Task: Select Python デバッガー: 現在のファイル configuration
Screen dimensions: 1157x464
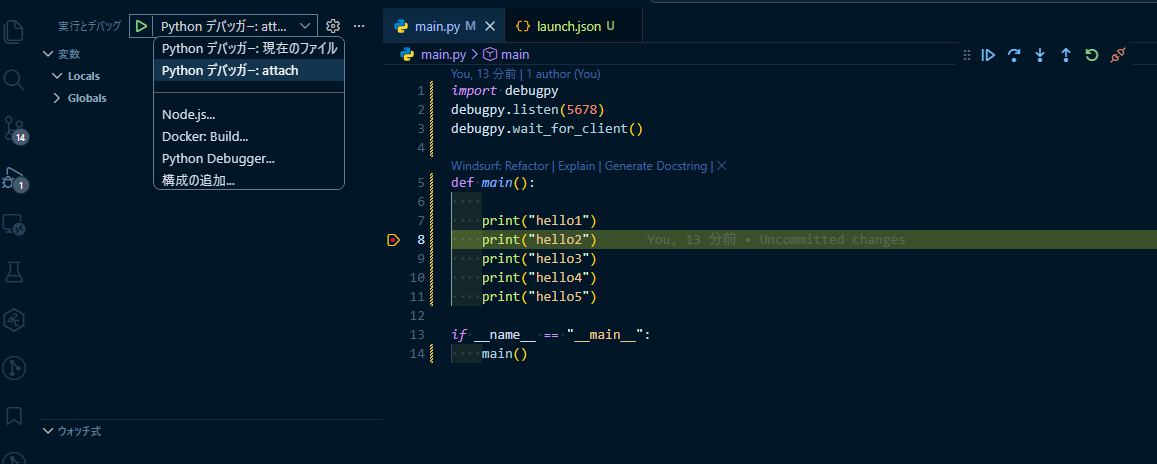Action: coord(249,49)
